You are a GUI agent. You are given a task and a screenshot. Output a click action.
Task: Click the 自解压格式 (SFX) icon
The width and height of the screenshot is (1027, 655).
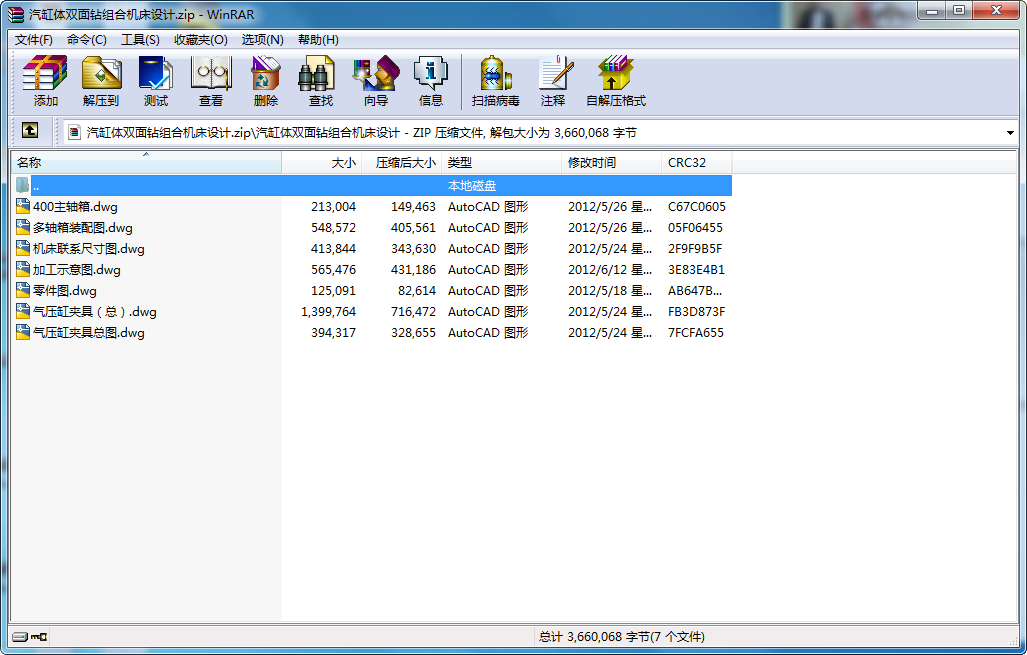click(x=614, y=80)
